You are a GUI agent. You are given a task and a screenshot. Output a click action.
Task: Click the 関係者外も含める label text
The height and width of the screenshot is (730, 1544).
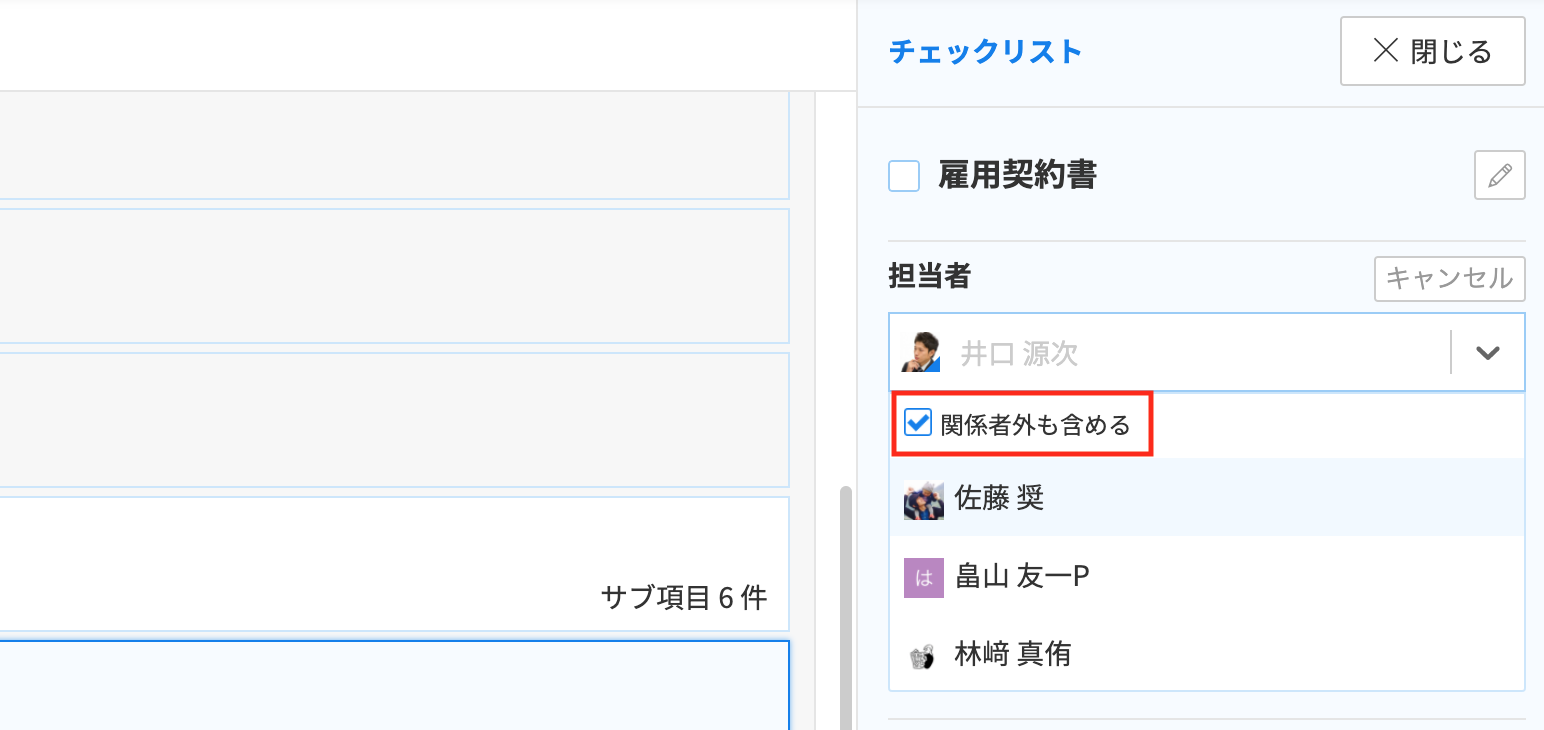click(x=1035, y=425)
